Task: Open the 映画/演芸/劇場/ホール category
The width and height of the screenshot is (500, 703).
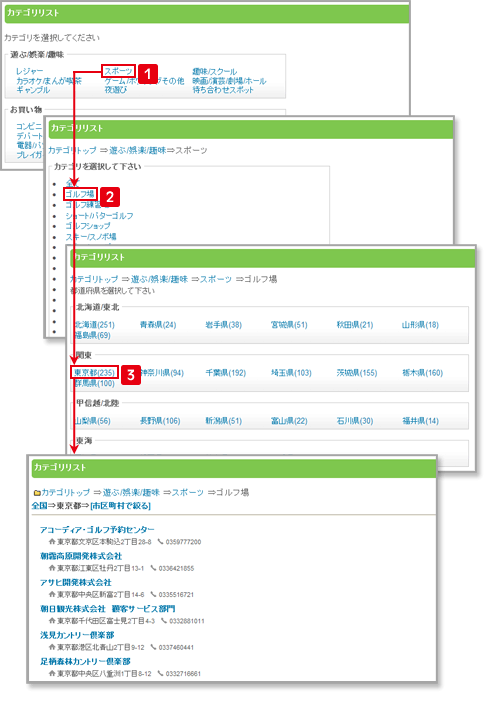Action: [230, 81]
